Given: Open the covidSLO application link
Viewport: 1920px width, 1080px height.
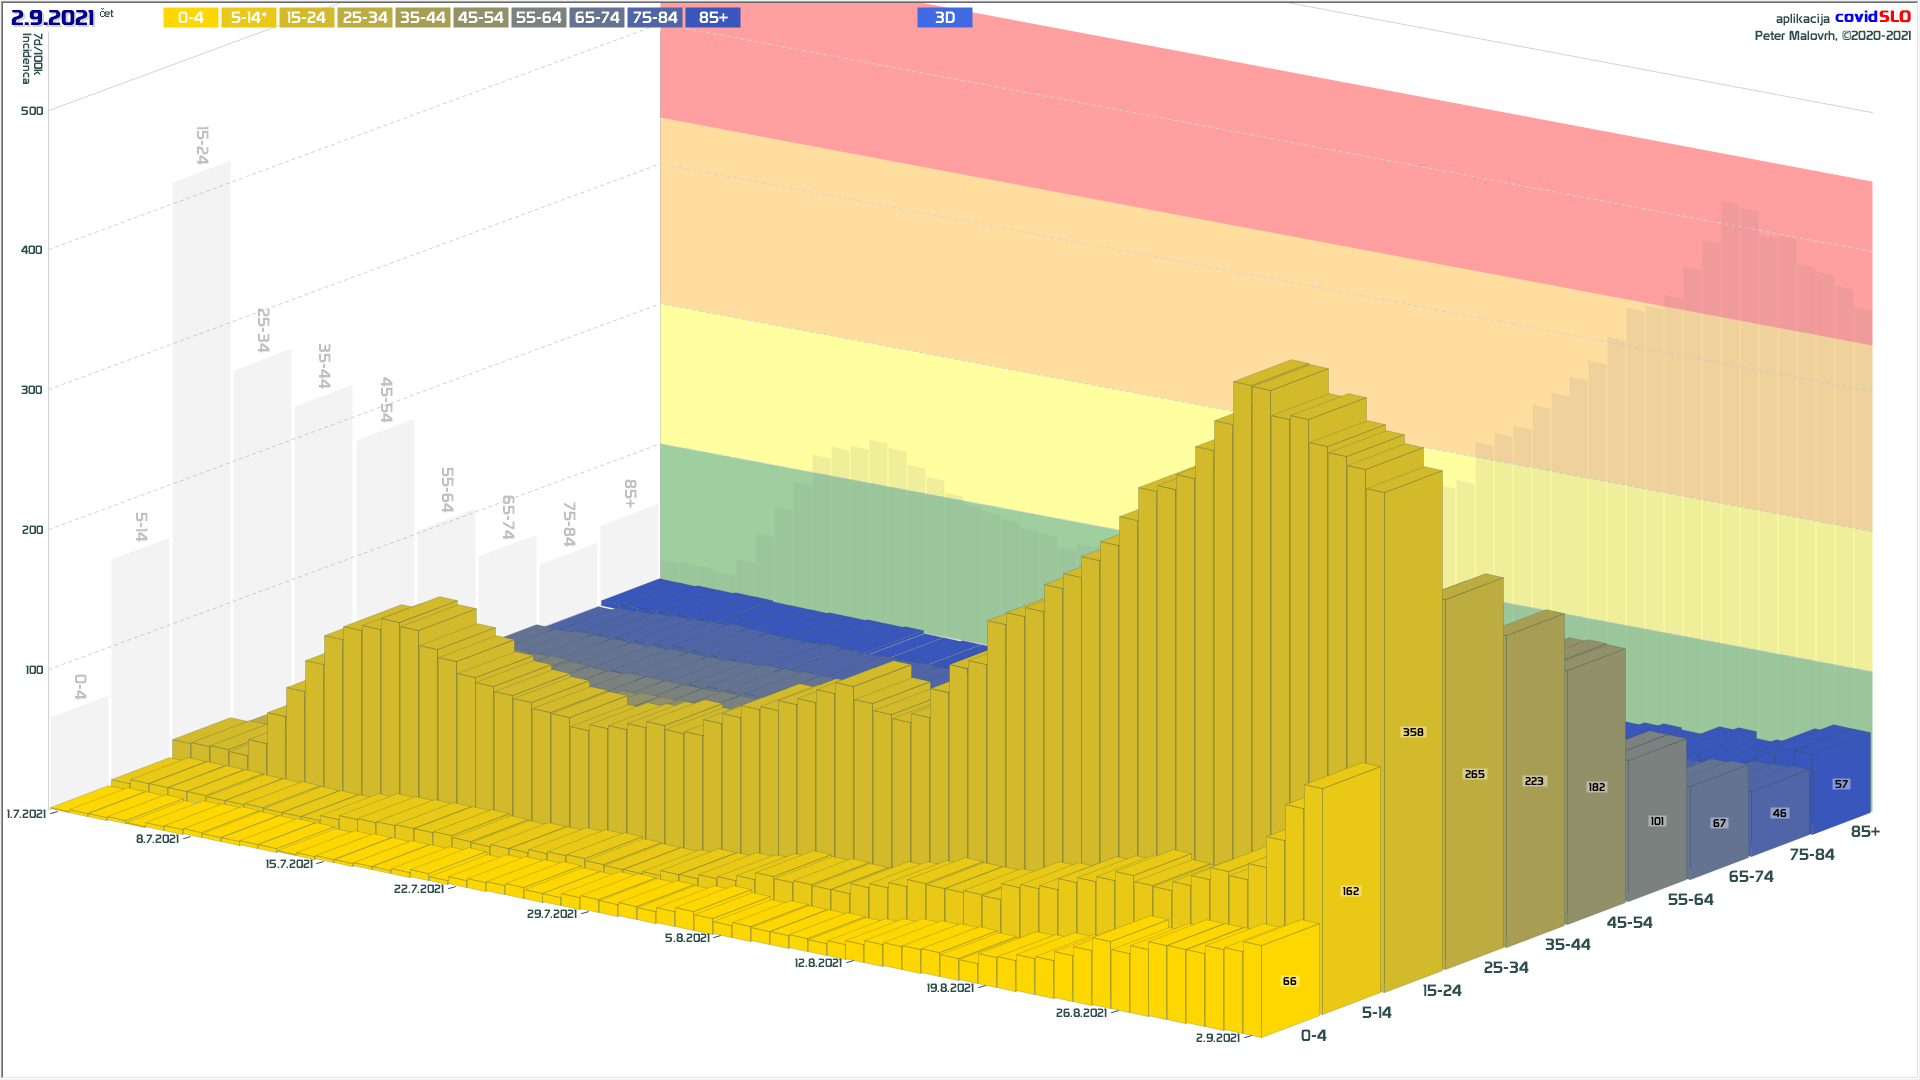Looking at the screenshot, I should coord(1872,17).
